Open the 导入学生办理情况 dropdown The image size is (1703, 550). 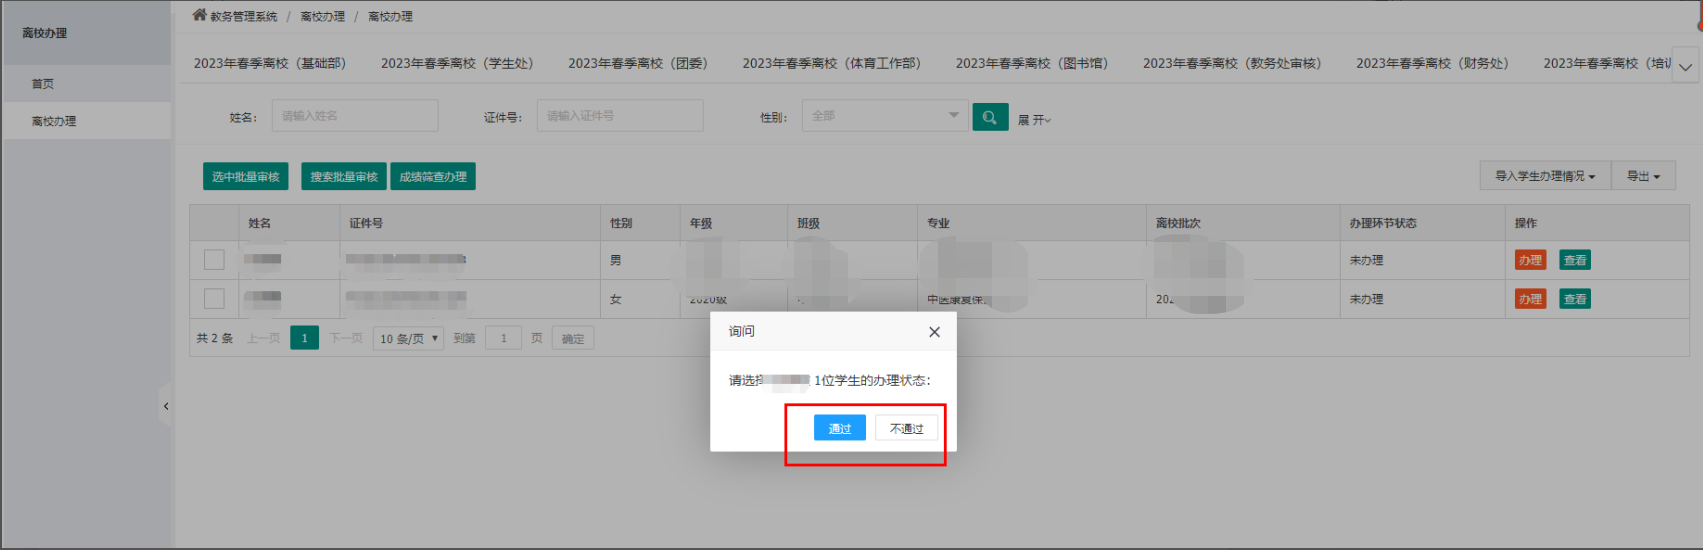coord(1544,176)
